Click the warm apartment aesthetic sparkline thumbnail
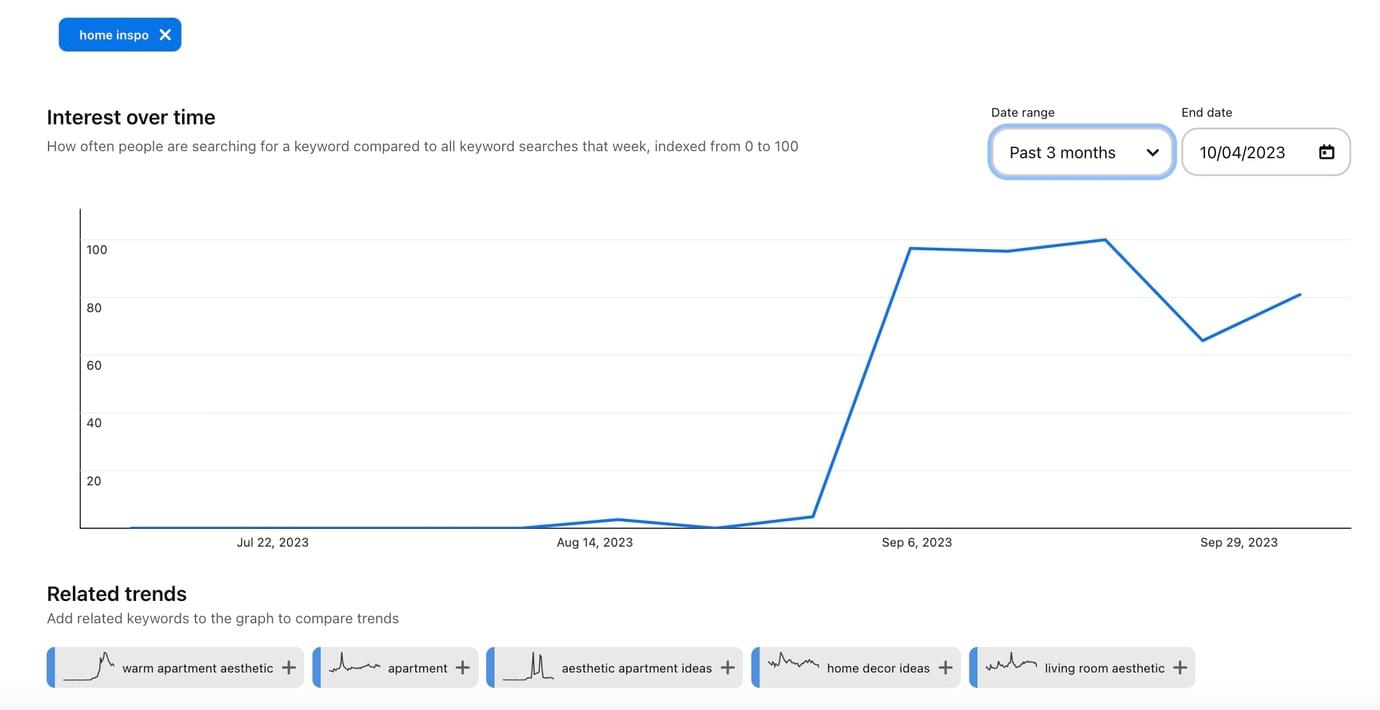1380x710 pixels. point(89,666)
